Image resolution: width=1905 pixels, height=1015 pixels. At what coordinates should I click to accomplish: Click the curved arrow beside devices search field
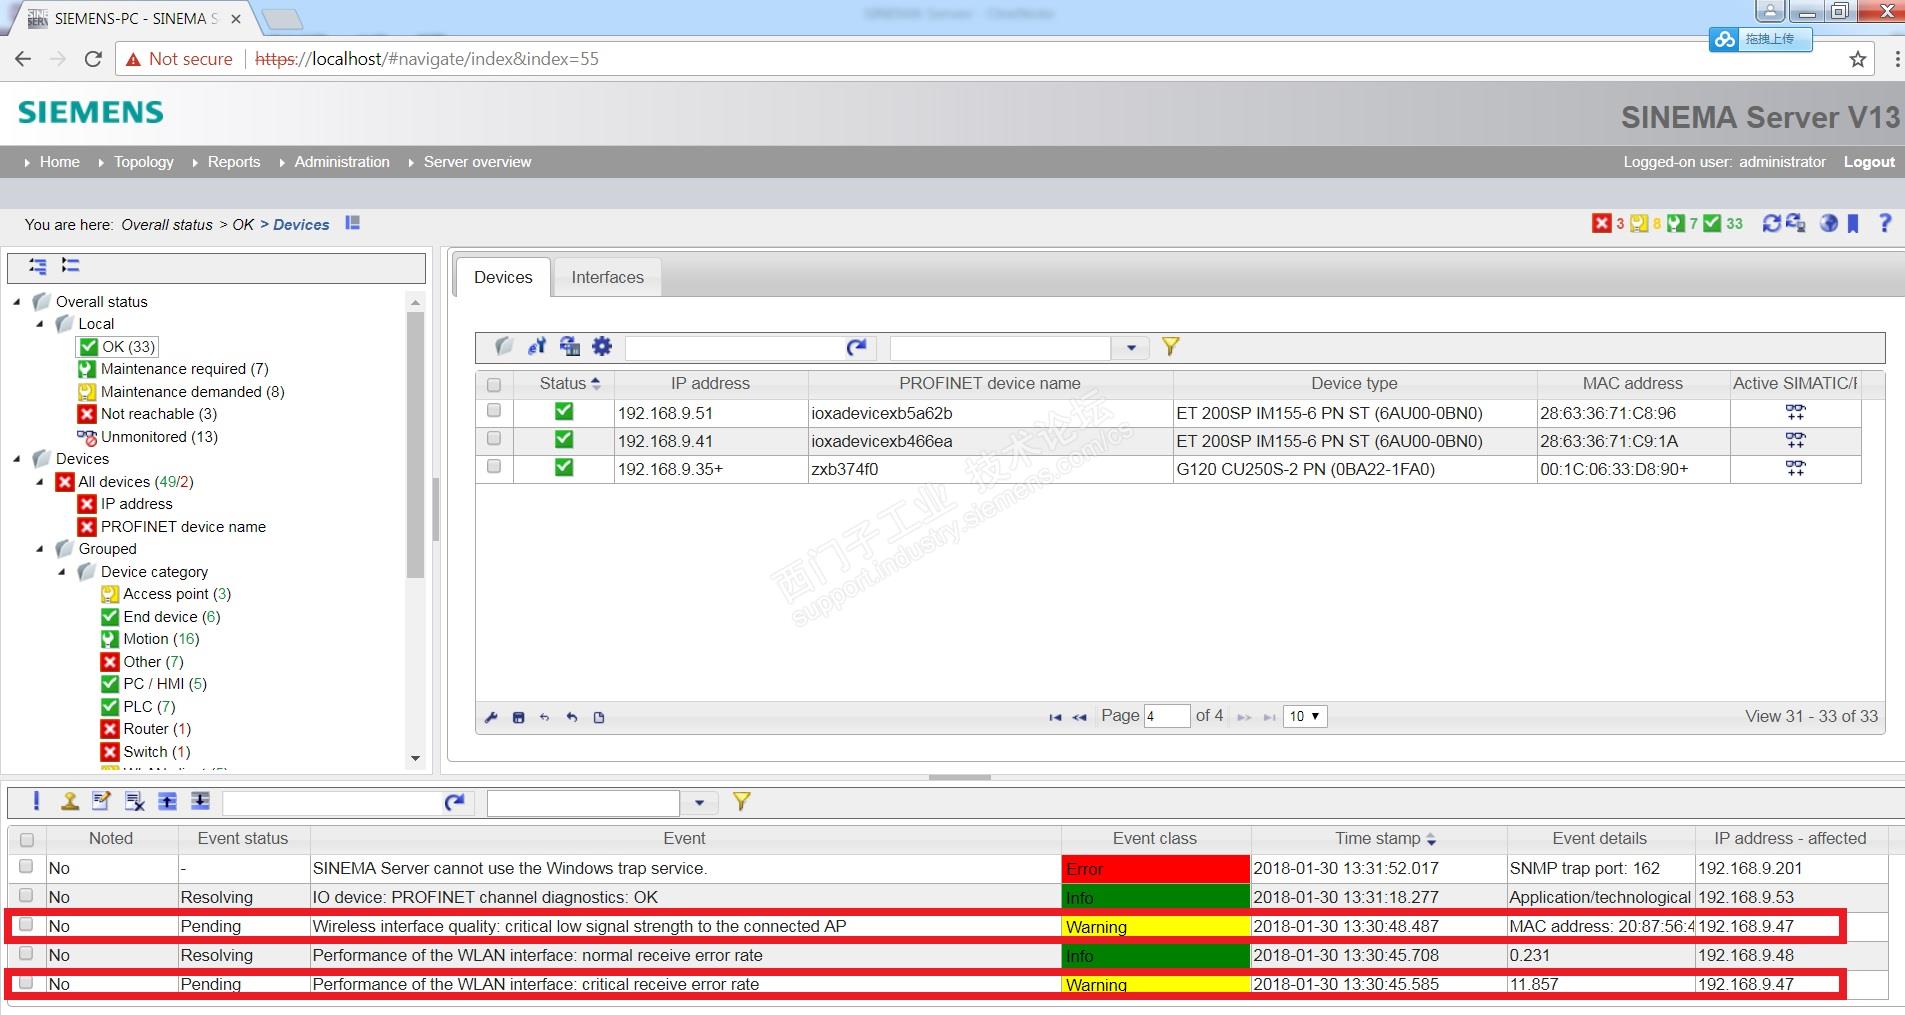tap(856, 347)
